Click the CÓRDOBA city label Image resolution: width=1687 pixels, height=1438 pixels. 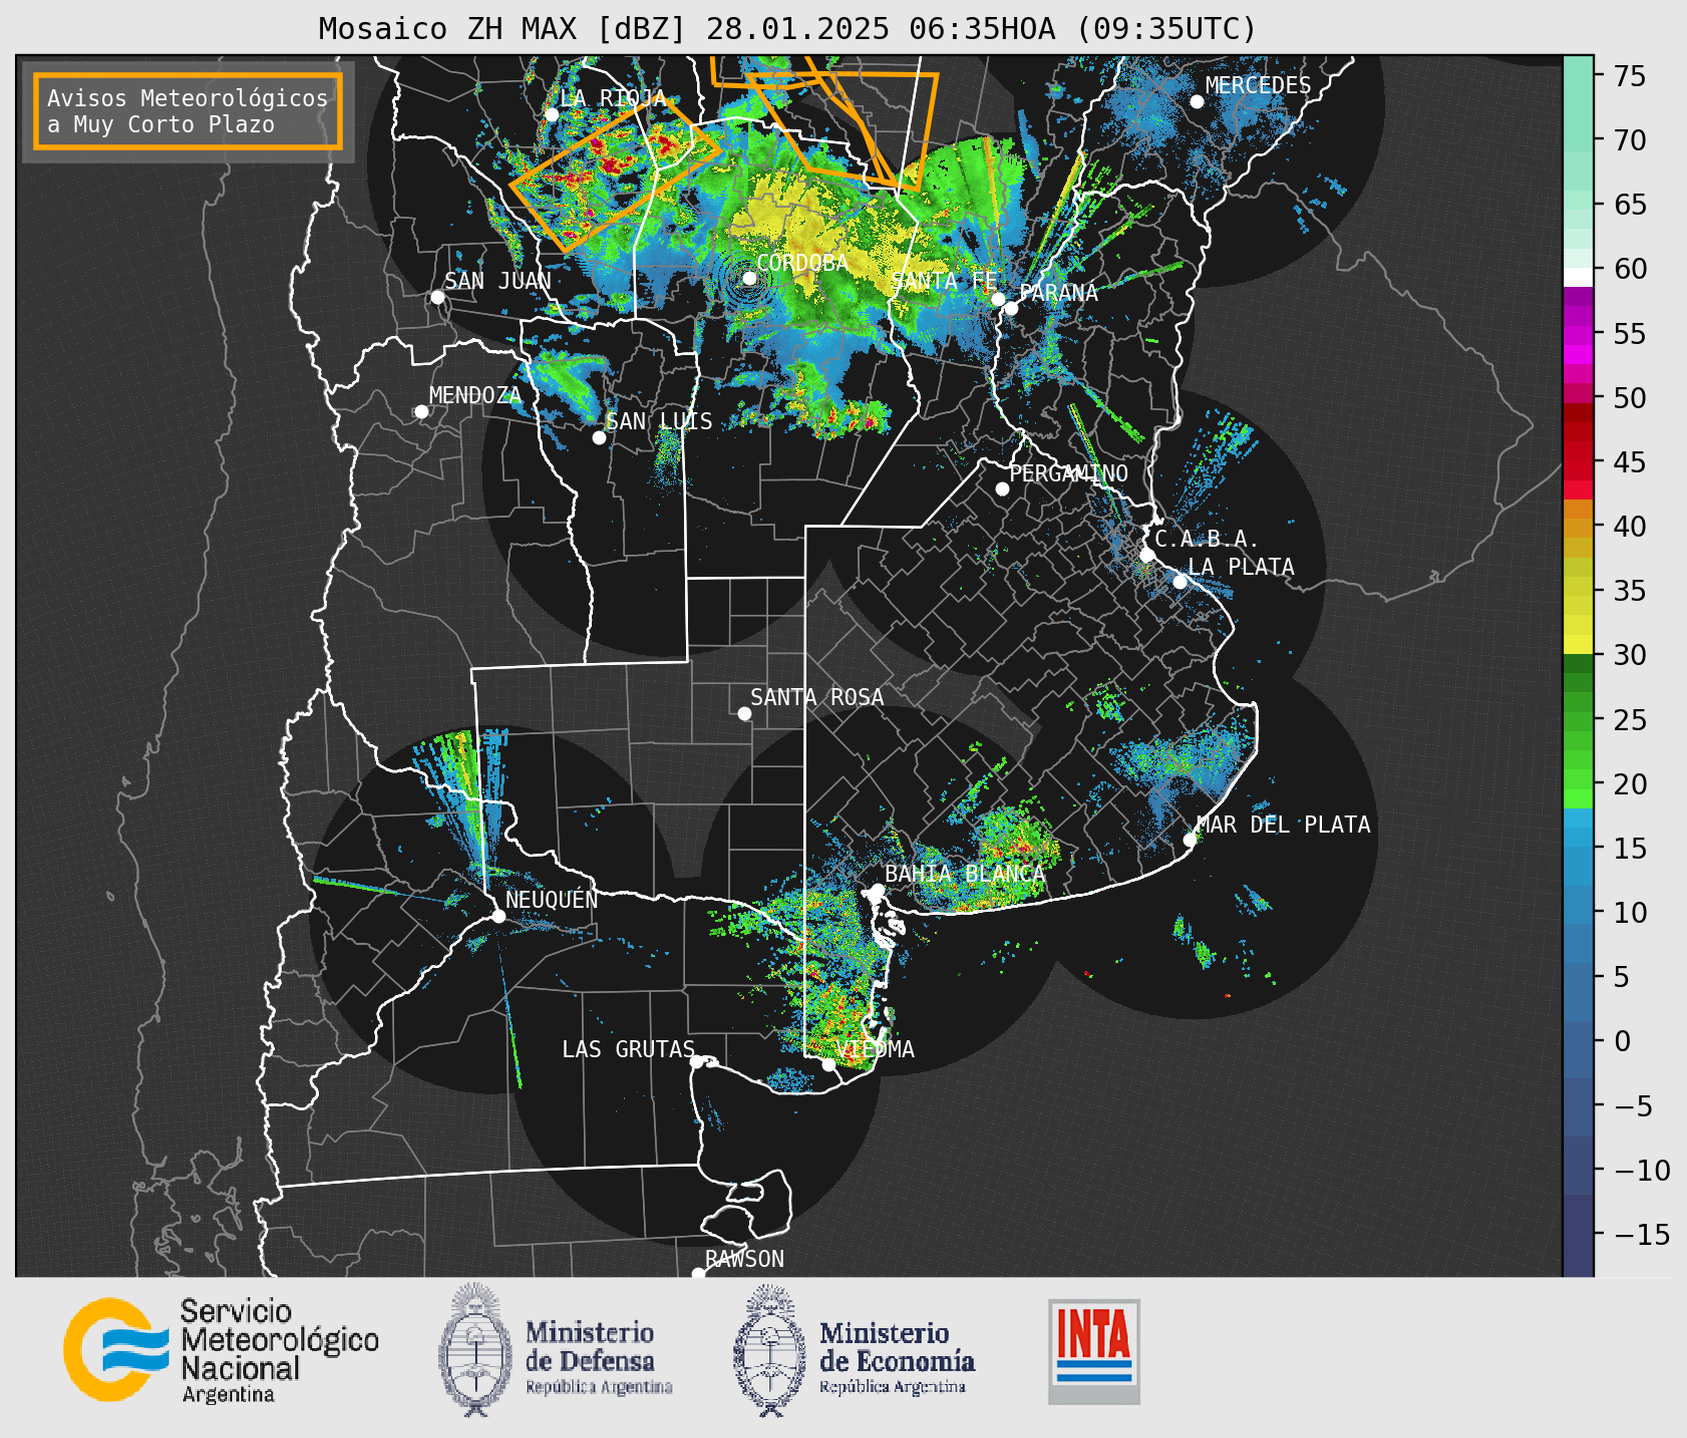click(x=802, y=263)
